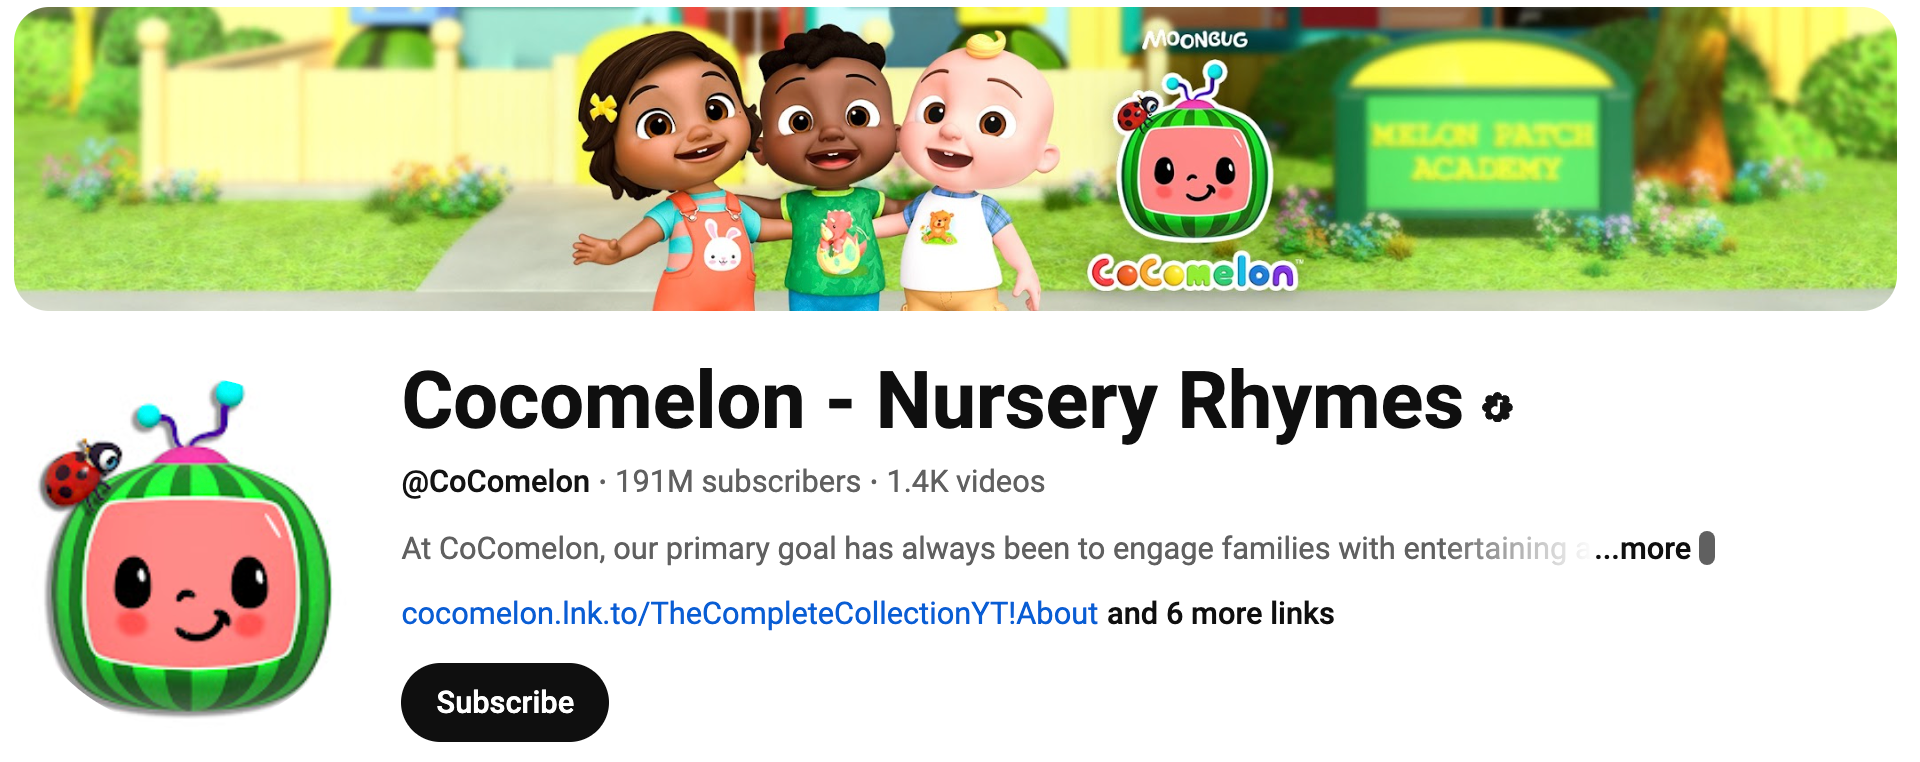Click the @CoComelon channel handle
The image size is (1920, 762).
496,482
